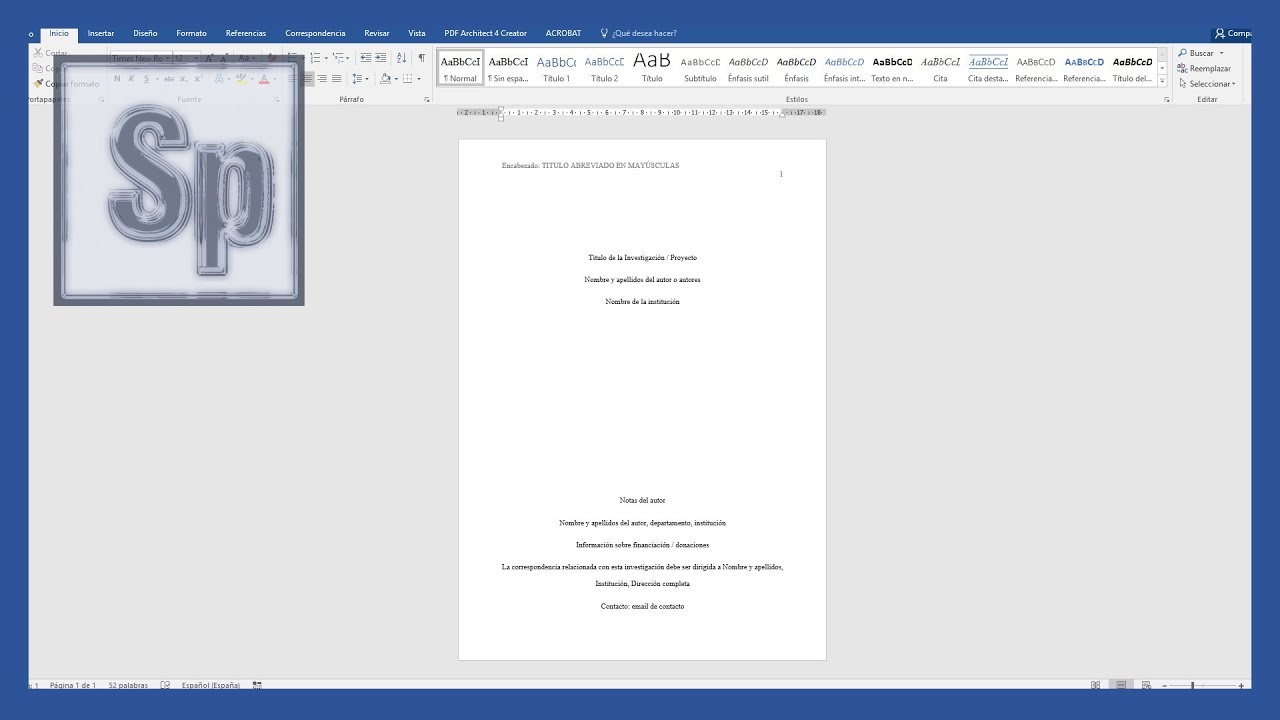Open Estilos pane dialog launcher
1280x720 pixels.
pos(1166,100)
